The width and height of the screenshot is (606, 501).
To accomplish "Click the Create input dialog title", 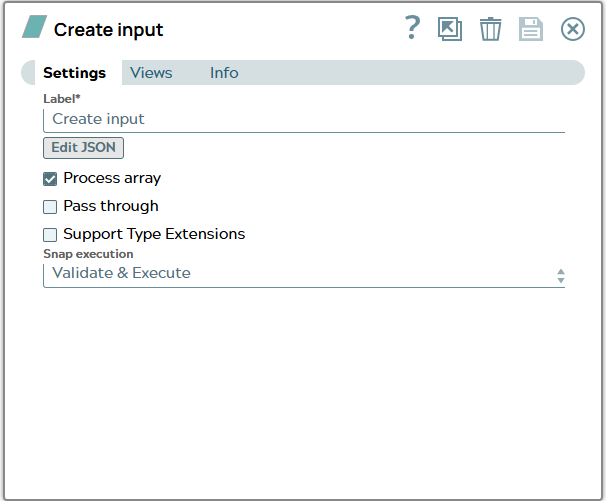I will [x=109, y=30].
